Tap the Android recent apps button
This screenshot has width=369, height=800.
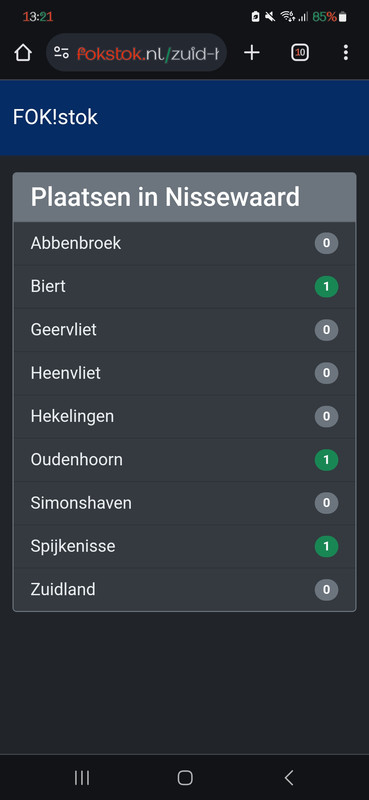(82, 778)
